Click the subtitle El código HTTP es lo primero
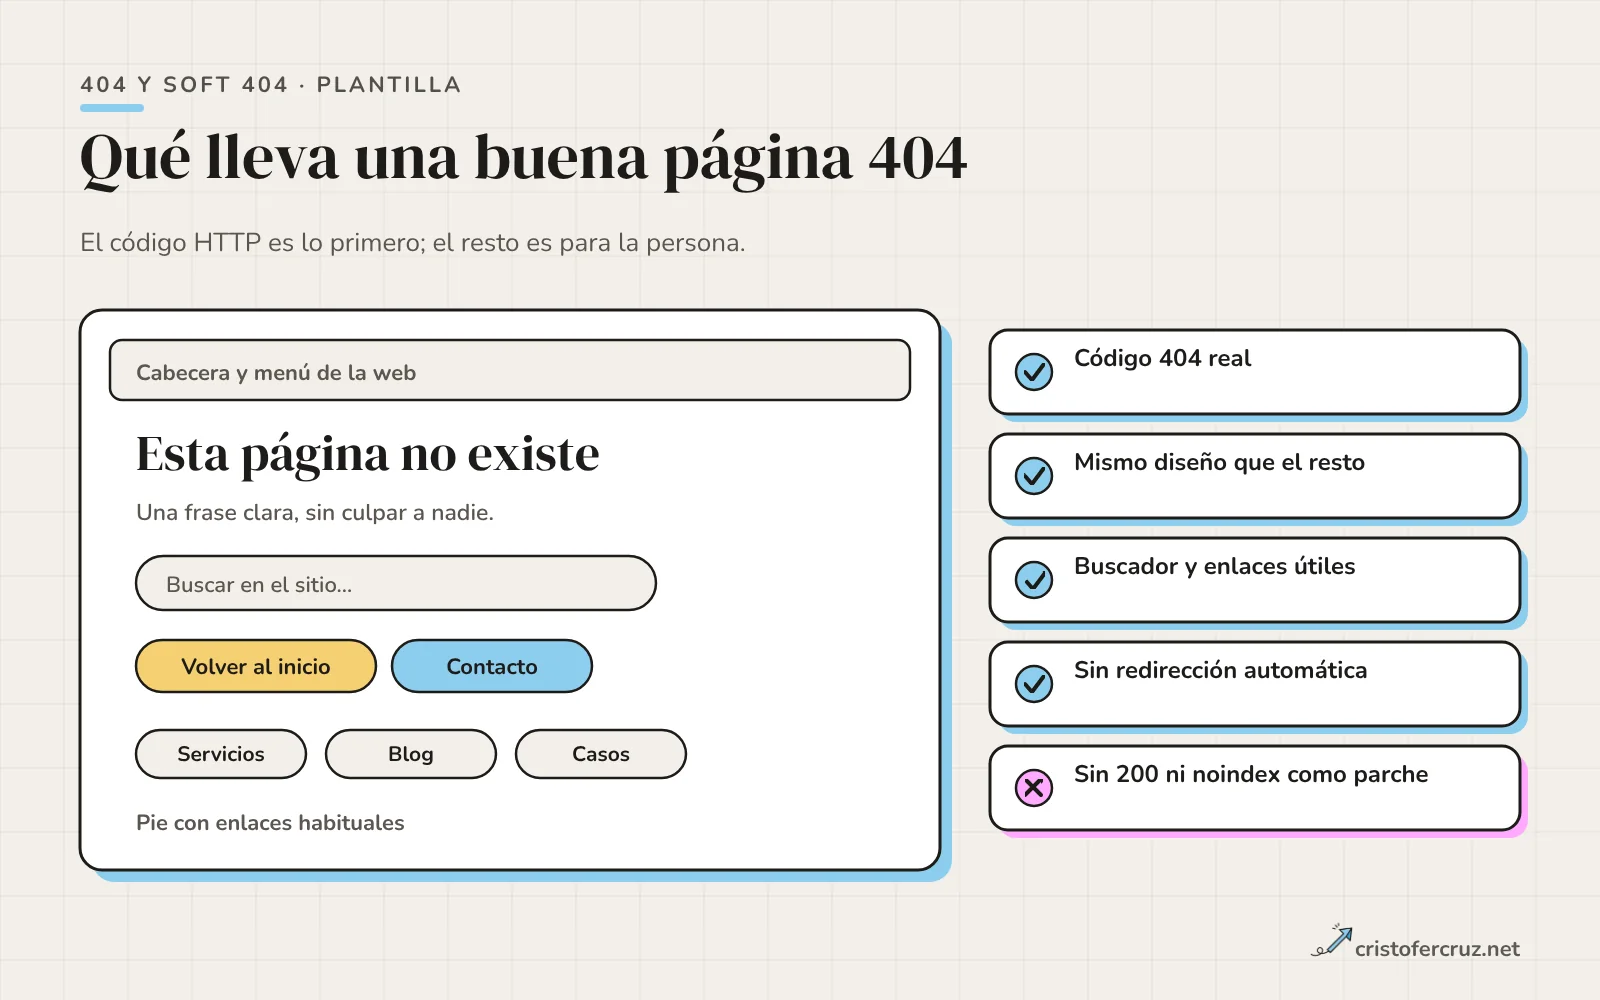The image size is (1600, 1000). (413, 243)
